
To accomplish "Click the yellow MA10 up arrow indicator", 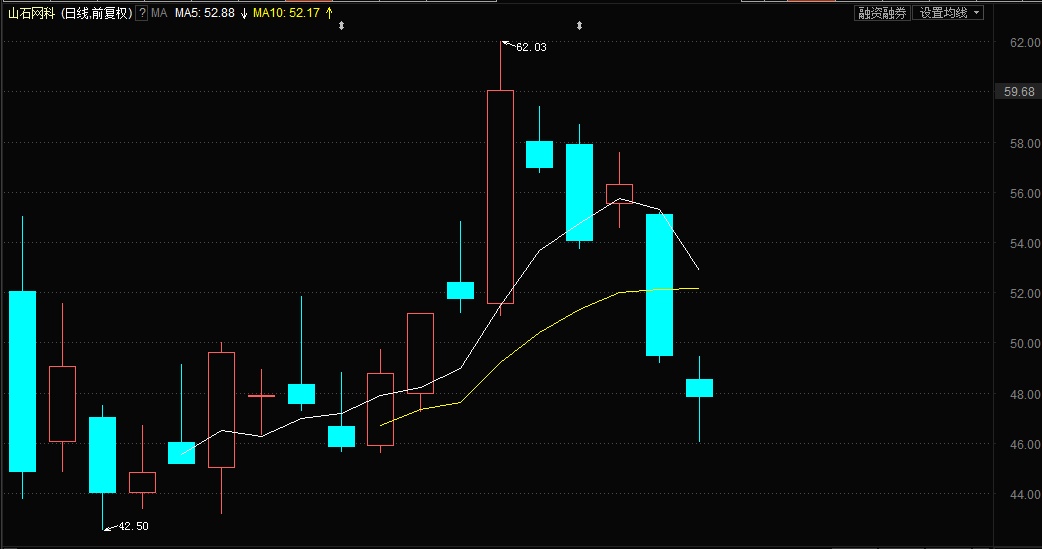I will point(329,13).
